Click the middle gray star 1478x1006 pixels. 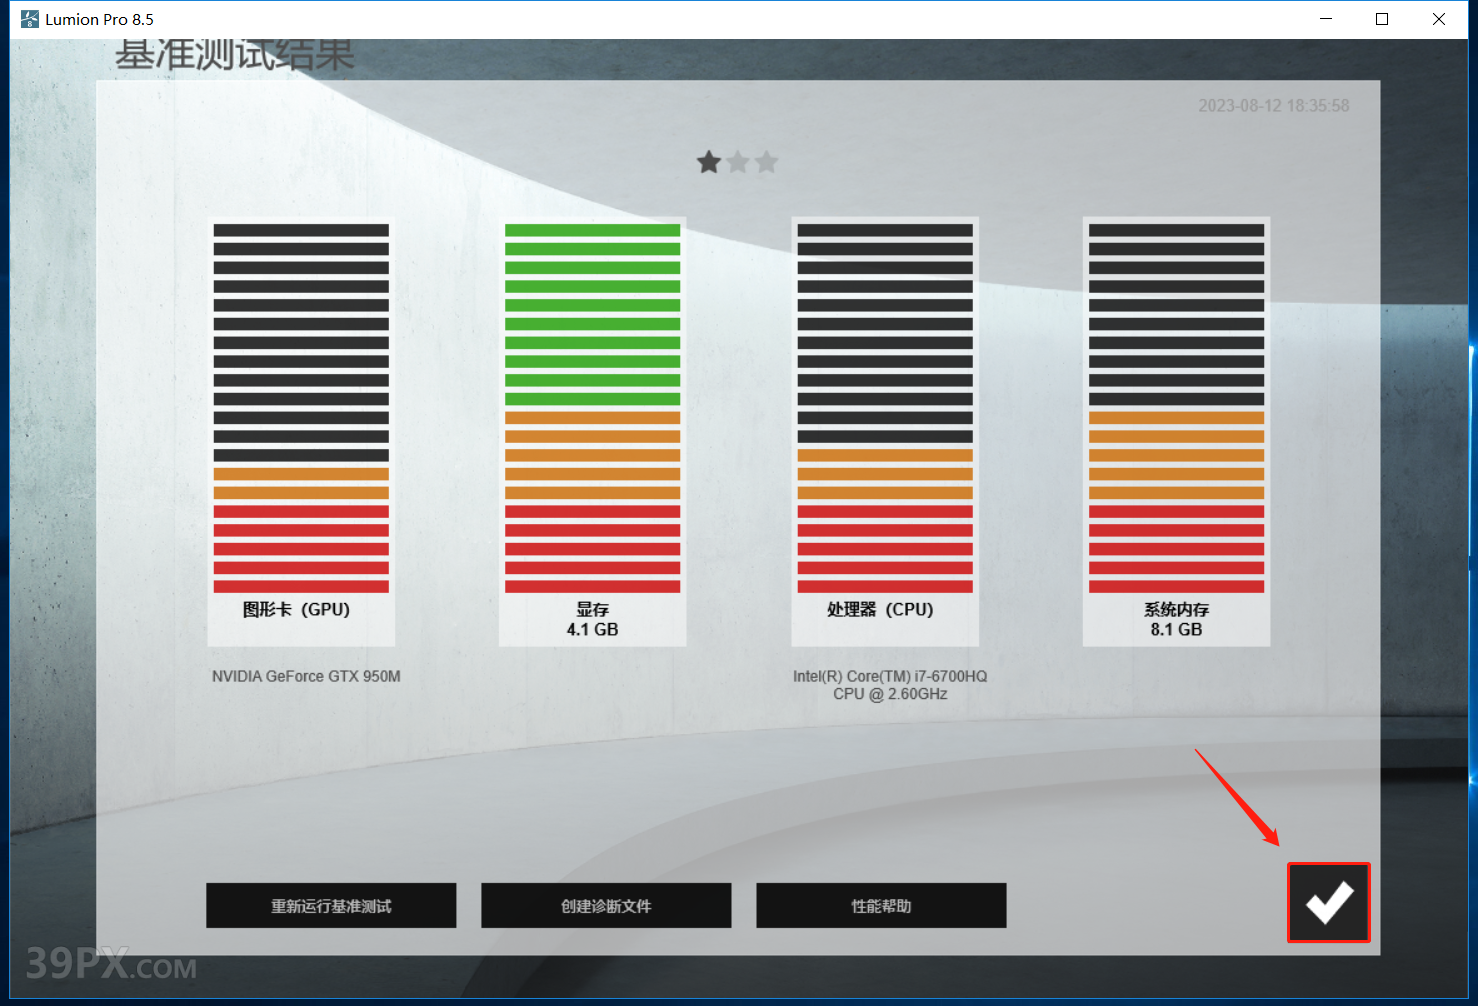point(738,162)
